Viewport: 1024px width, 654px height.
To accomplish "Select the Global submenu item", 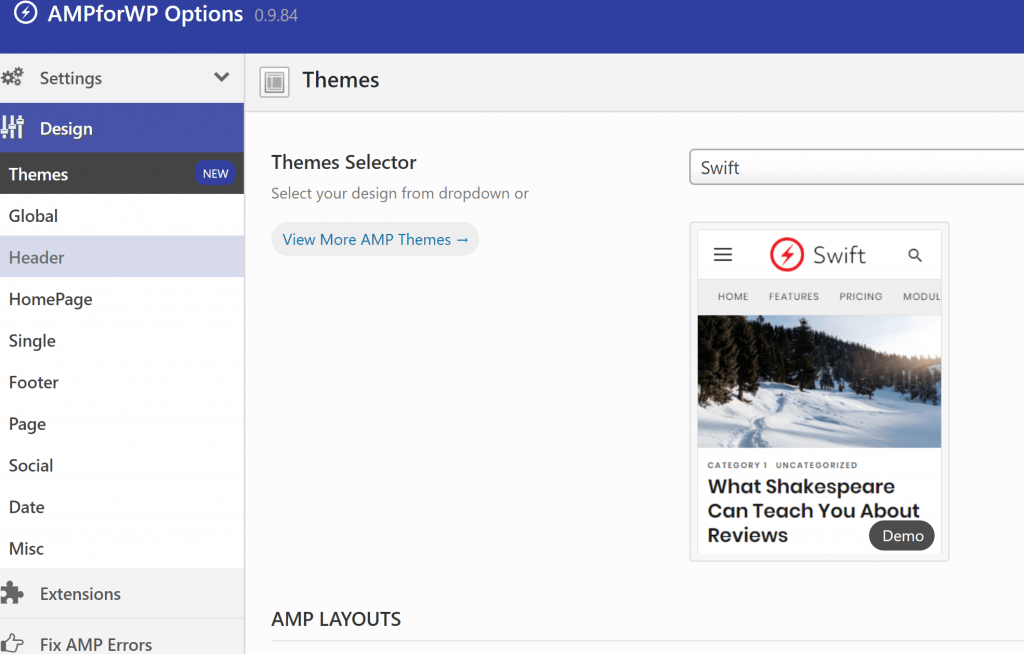I will tap(122, 216).
